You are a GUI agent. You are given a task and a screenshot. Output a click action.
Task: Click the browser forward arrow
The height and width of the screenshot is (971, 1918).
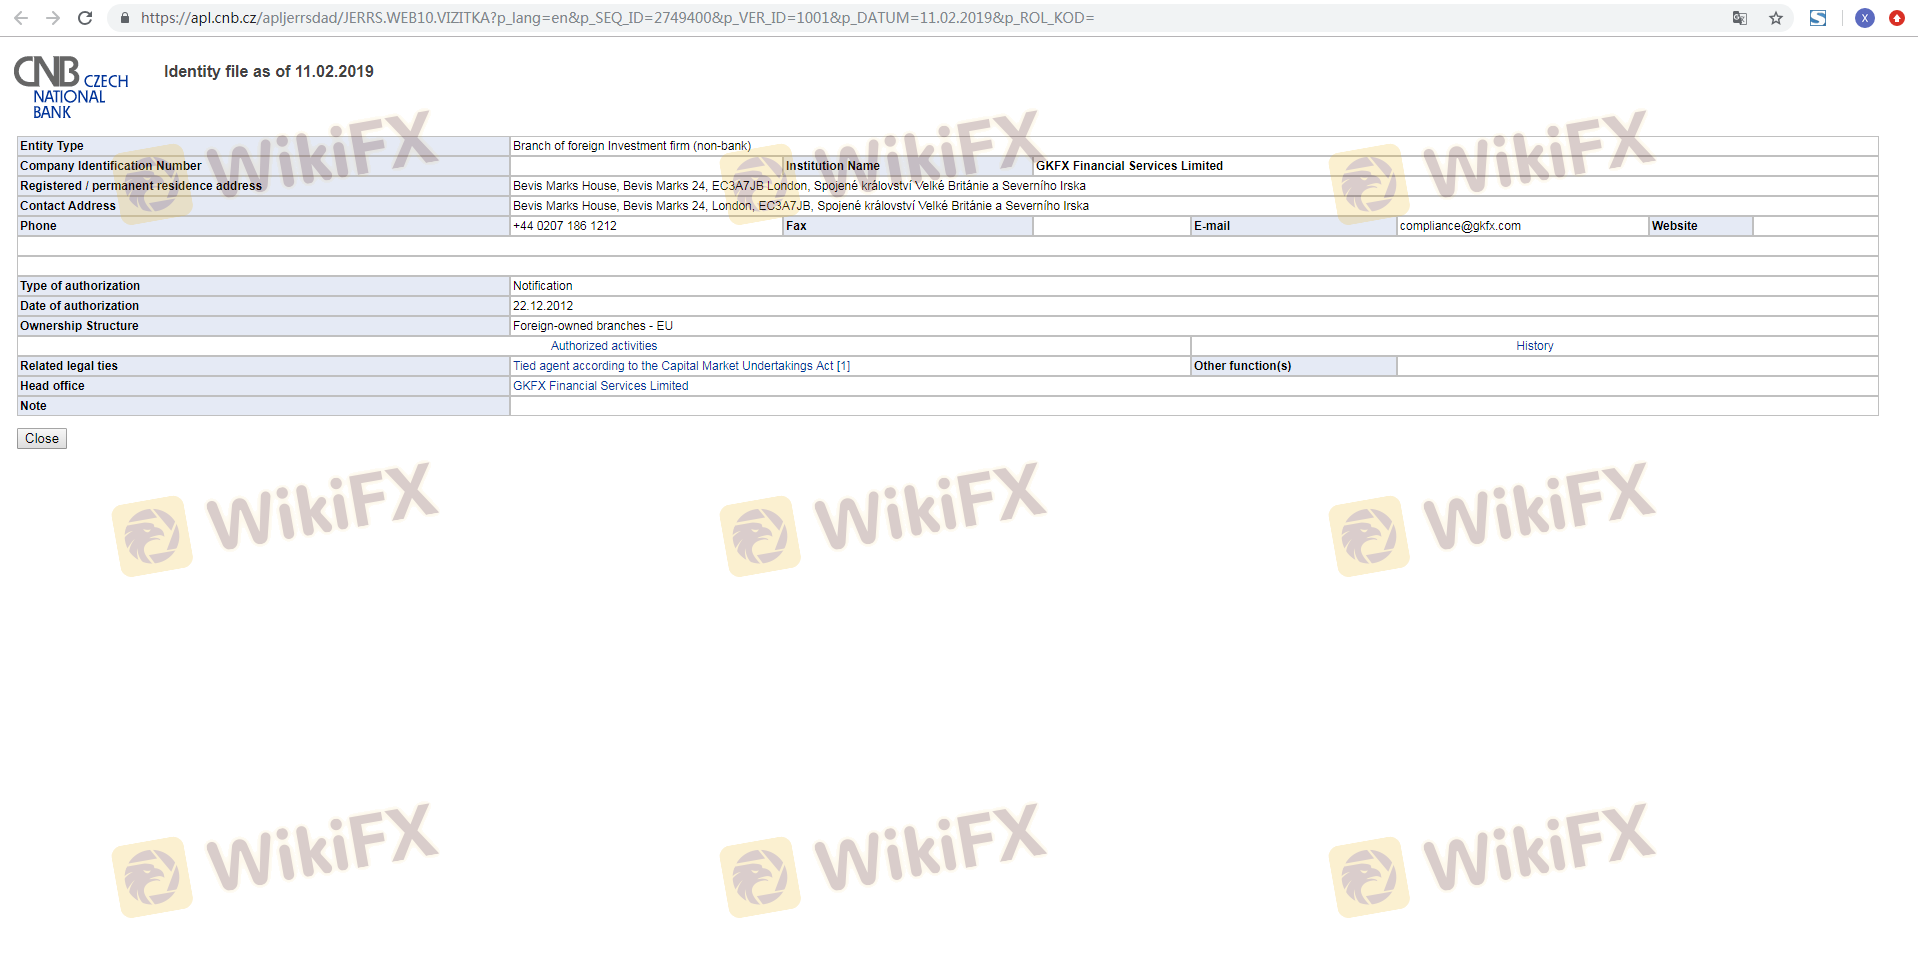pyautogui.click(x=53, y=18)
